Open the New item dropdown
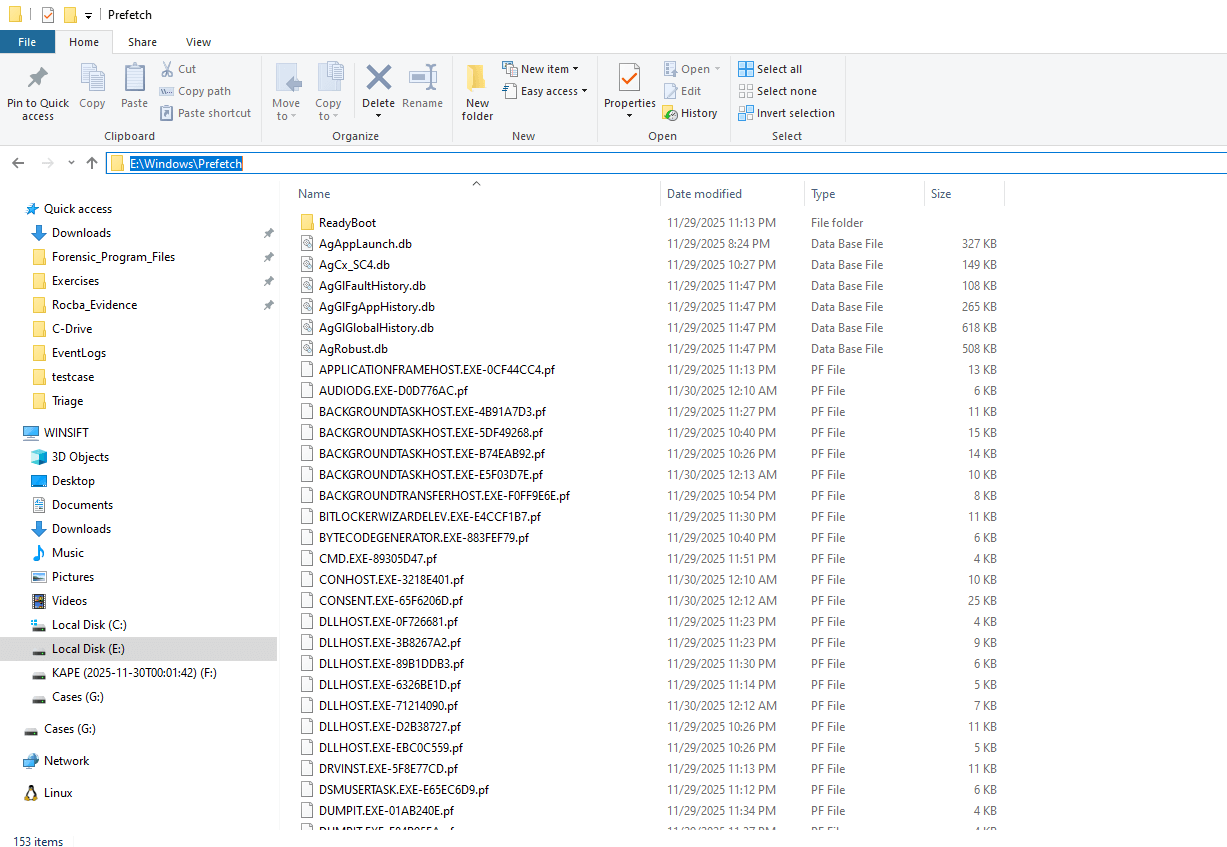Viewport: 1227px width, 847px height. [541, 68]
